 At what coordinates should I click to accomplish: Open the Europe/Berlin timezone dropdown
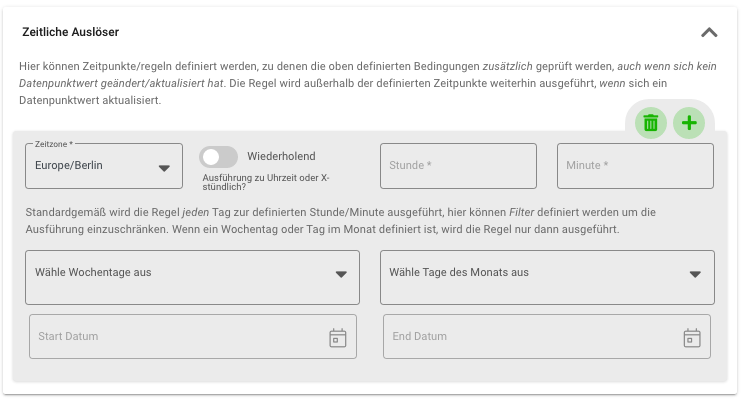pos(104,166)
